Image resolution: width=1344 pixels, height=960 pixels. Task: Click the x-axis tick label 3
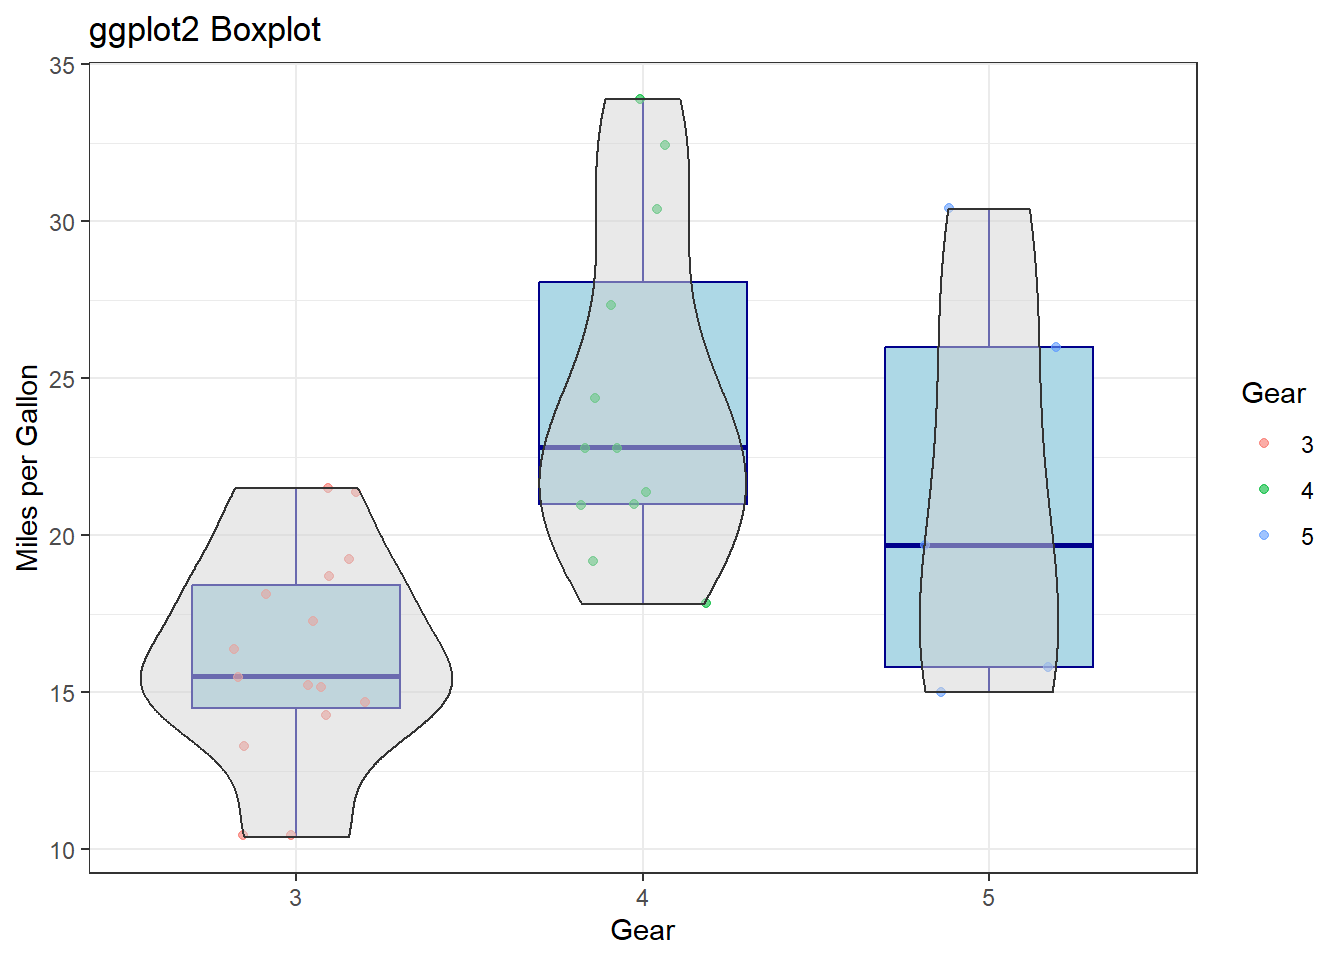[295, 898]
